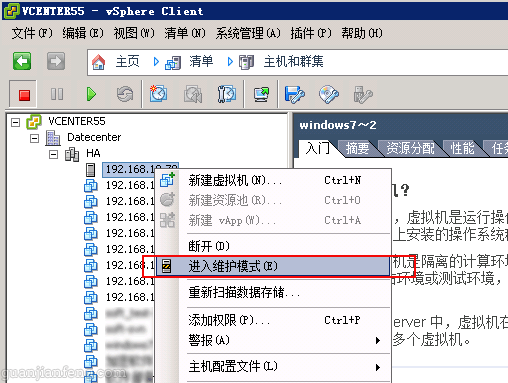Collapse the Datecenter tree node

34,138
